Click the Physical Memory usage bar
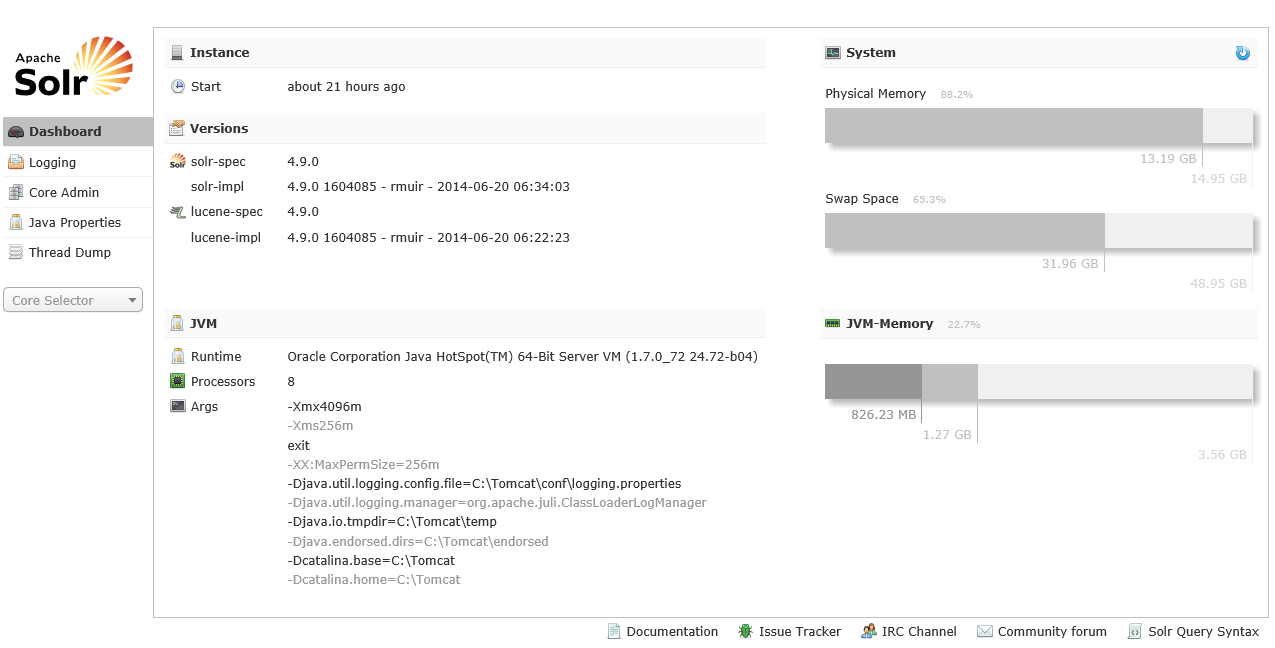Screen dimensions: 1275x648 coord(1013,125)
